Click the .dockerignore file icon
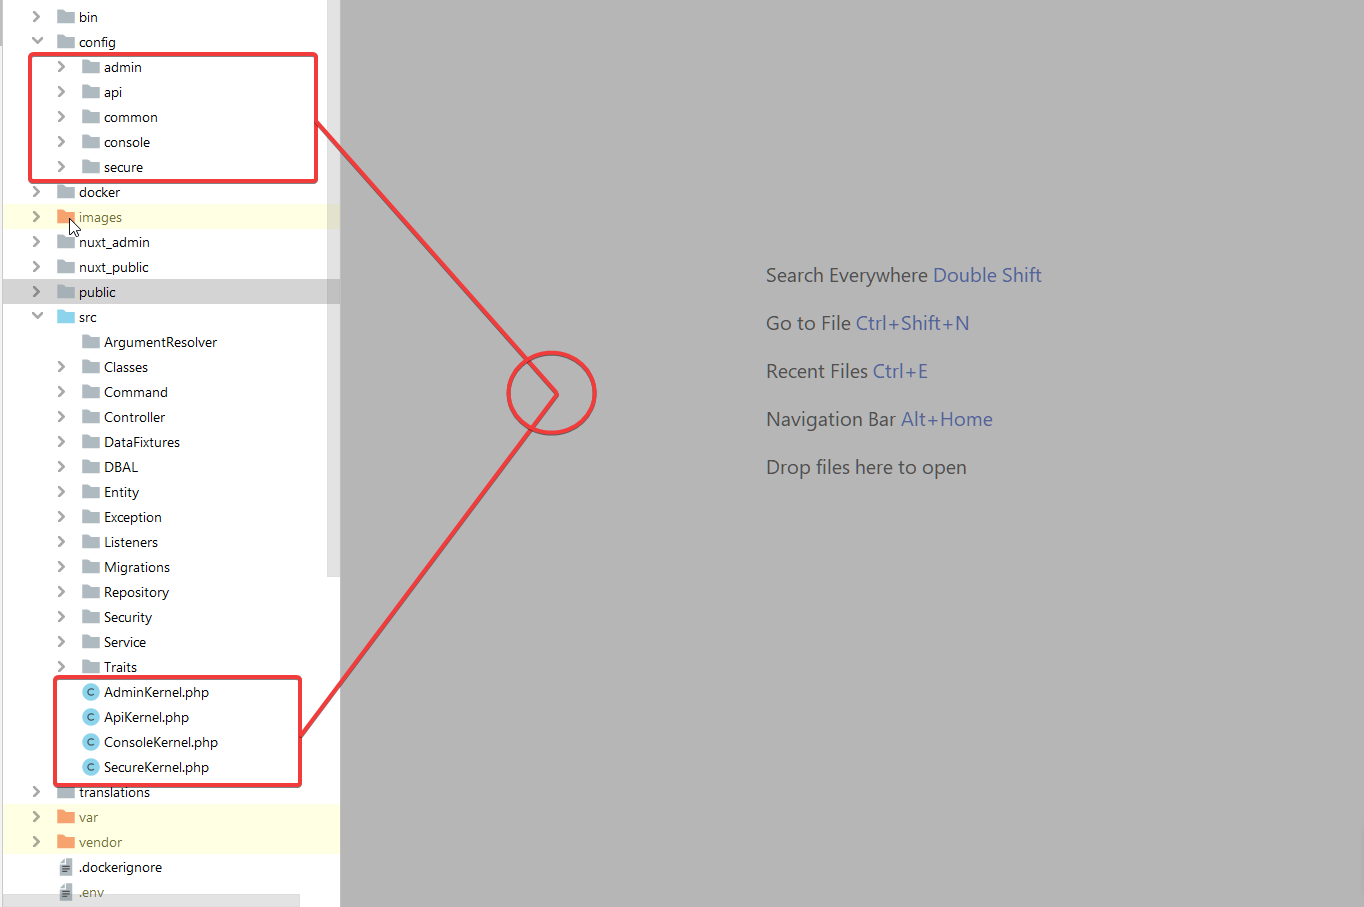 [x=66, y=867]
